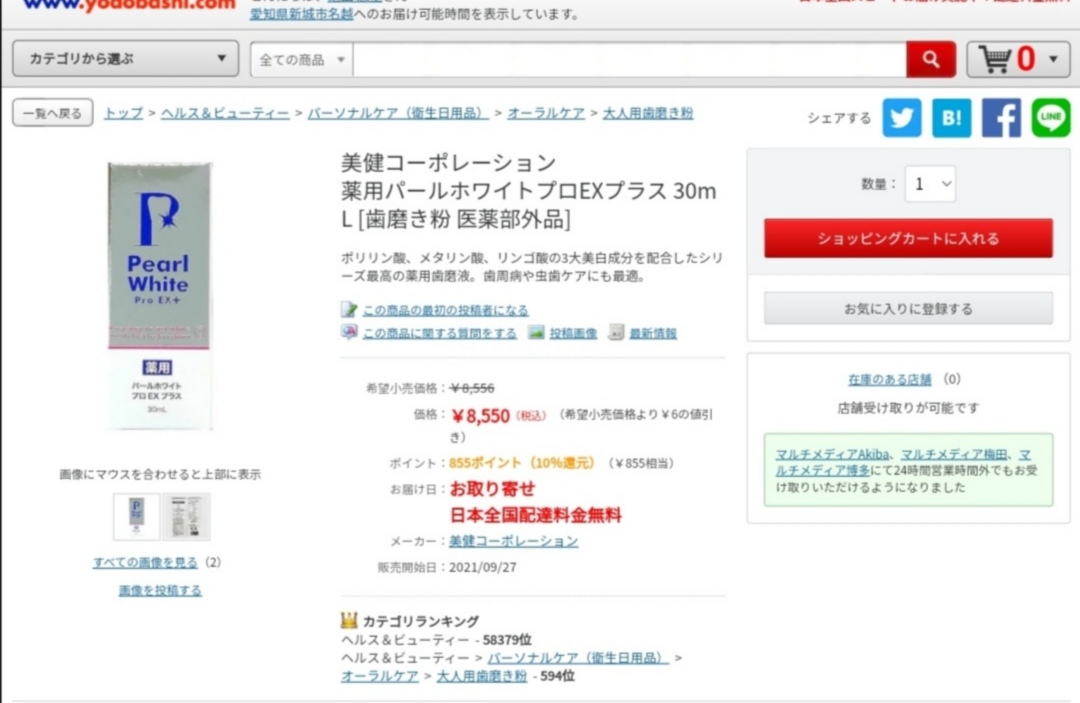Expand the cart dropdown arrow

1053,59
